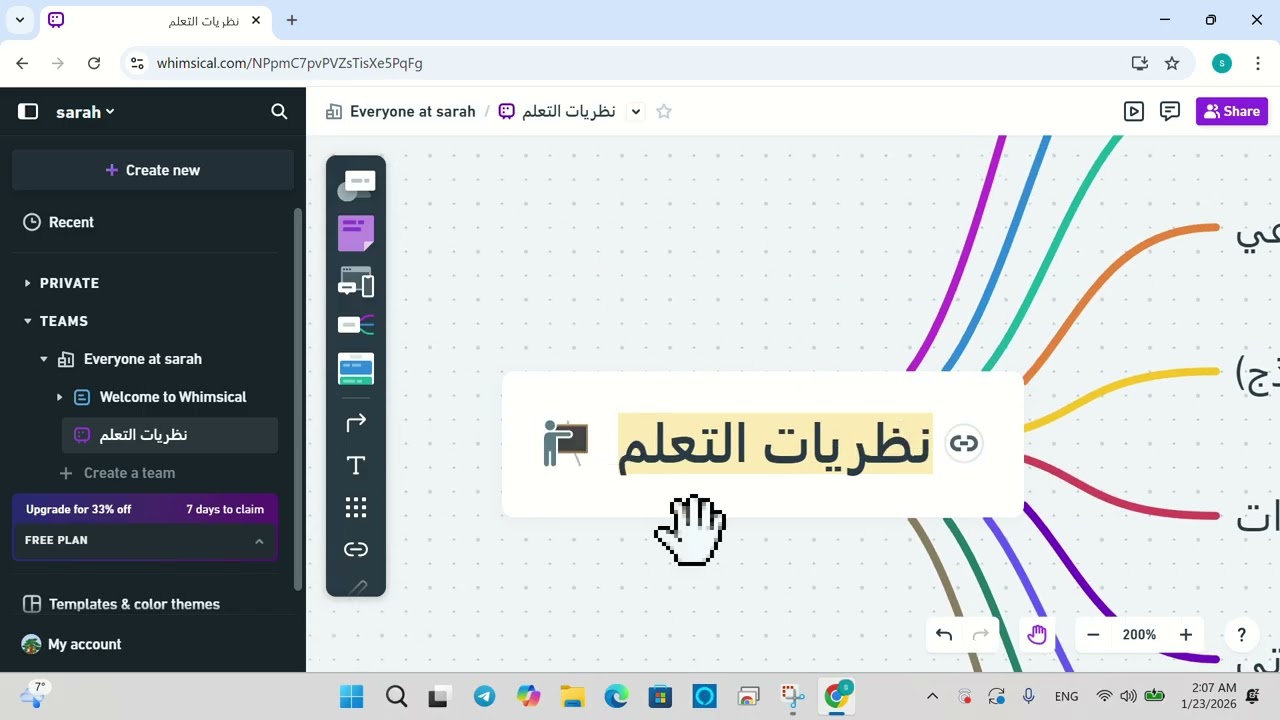This screenshot has width=1280, height=720.
Task: Open Snipping Tool from taskbar
Action: (x=793, y=696)
